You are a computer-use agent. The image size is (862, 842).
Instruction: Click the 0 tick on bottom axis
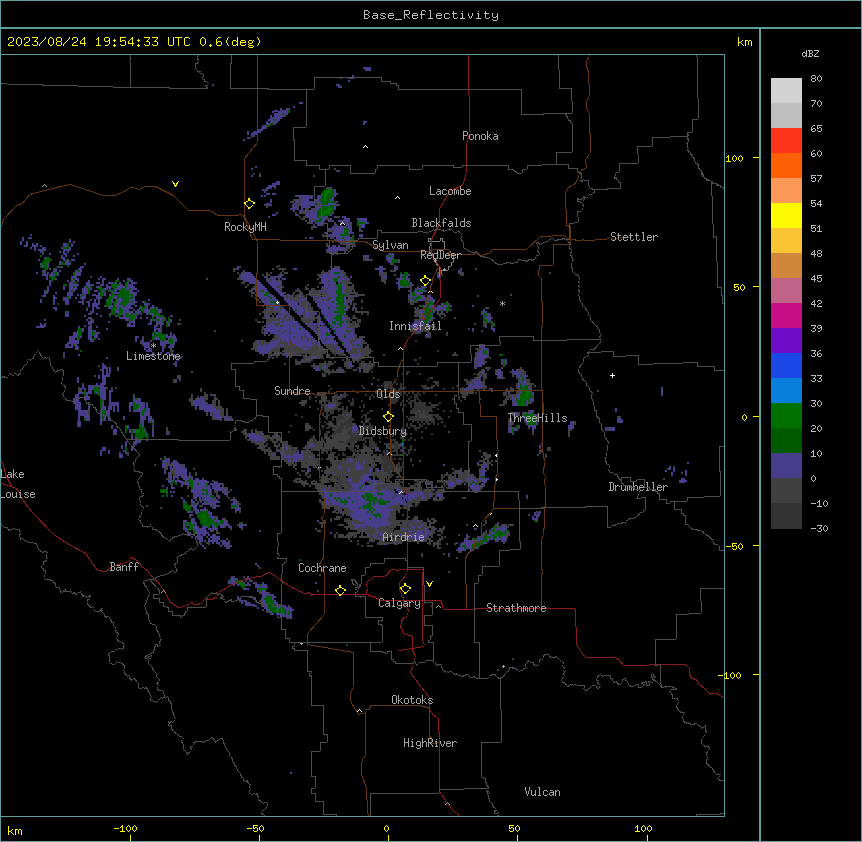[x=386, y=829]
